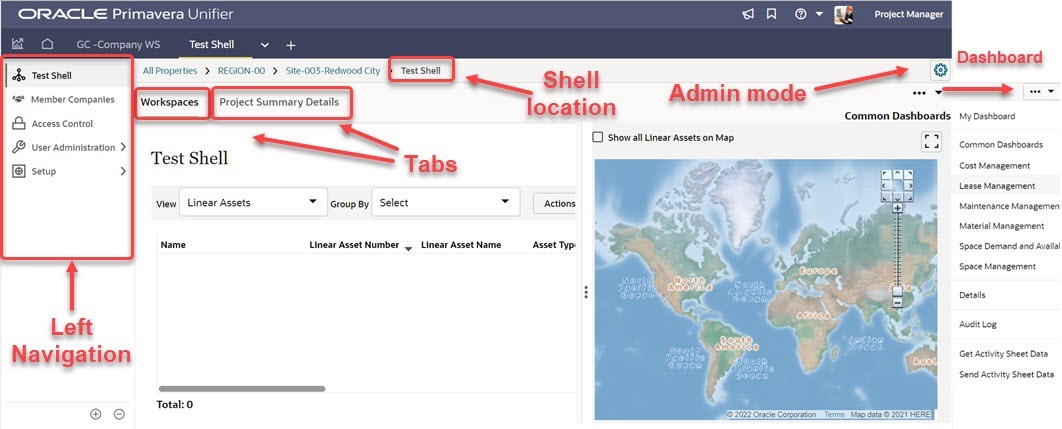Open the tab list chevron dropdown
This screenshot has width=1062, height=429.
coord(265,45)
